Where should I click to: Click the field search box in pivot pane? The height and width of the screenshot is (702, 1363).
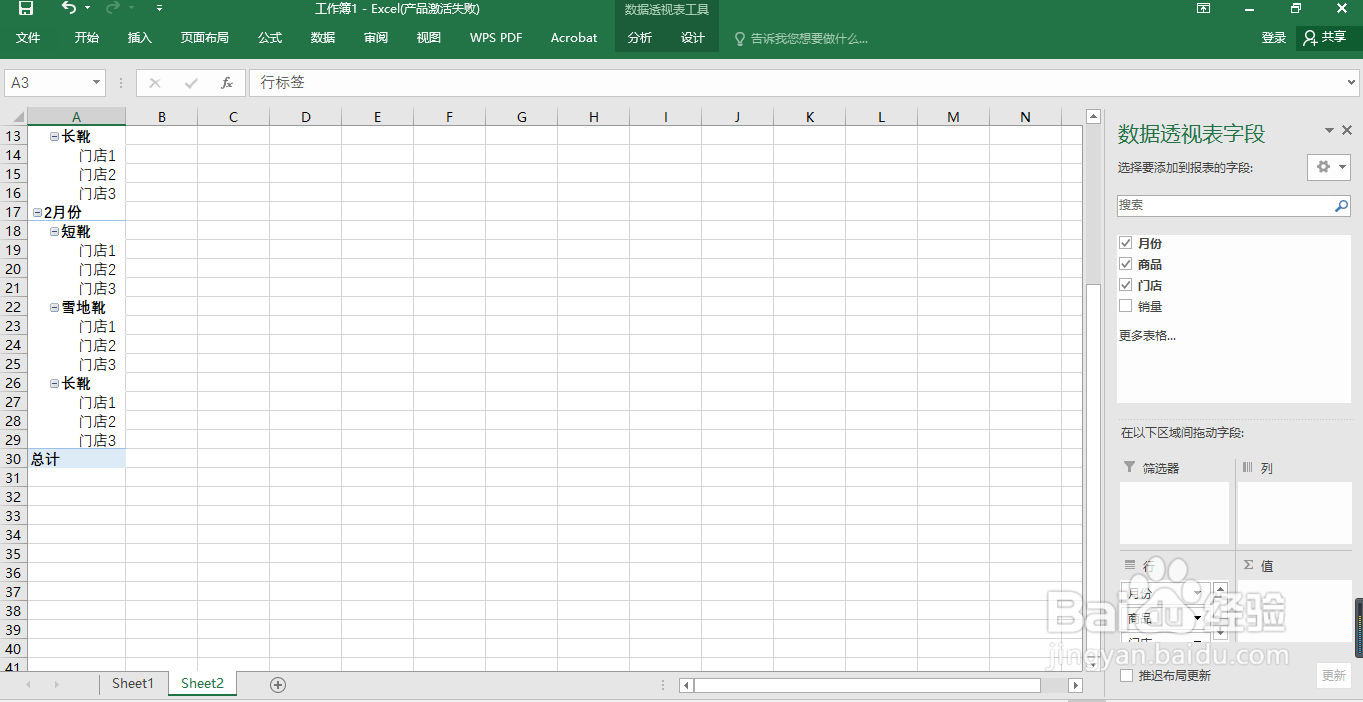(1225, 205)
